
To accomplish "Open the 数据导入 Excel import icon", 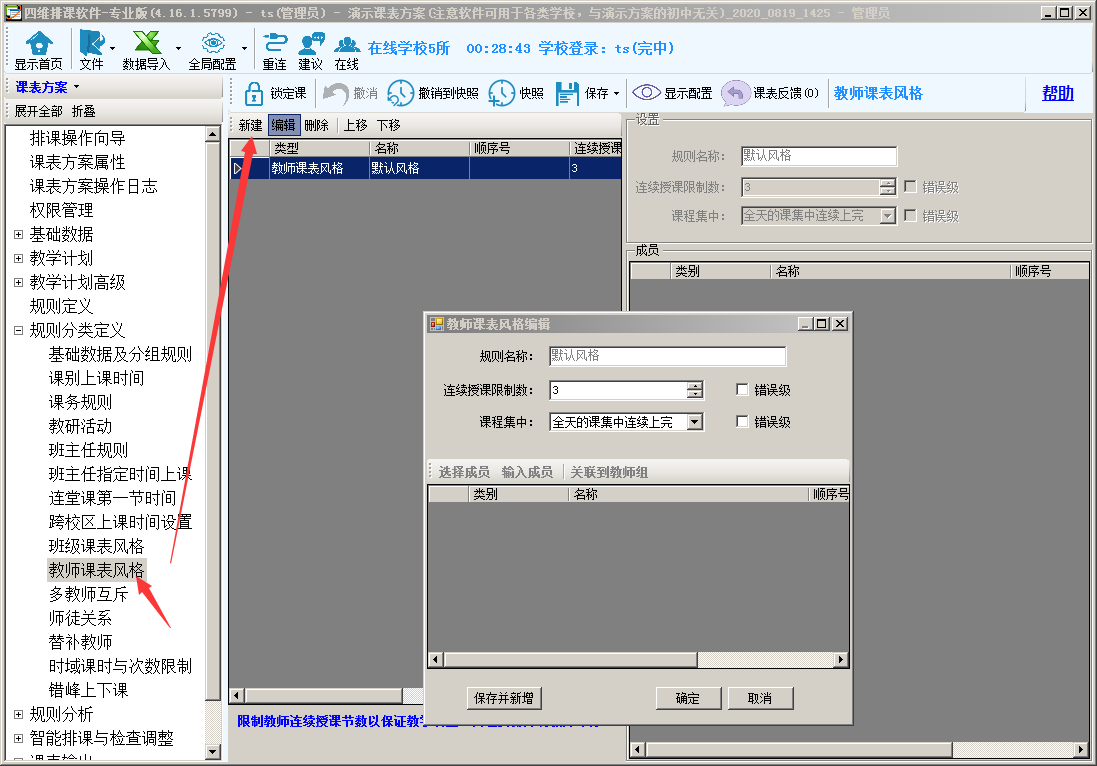I will [146, 43].
